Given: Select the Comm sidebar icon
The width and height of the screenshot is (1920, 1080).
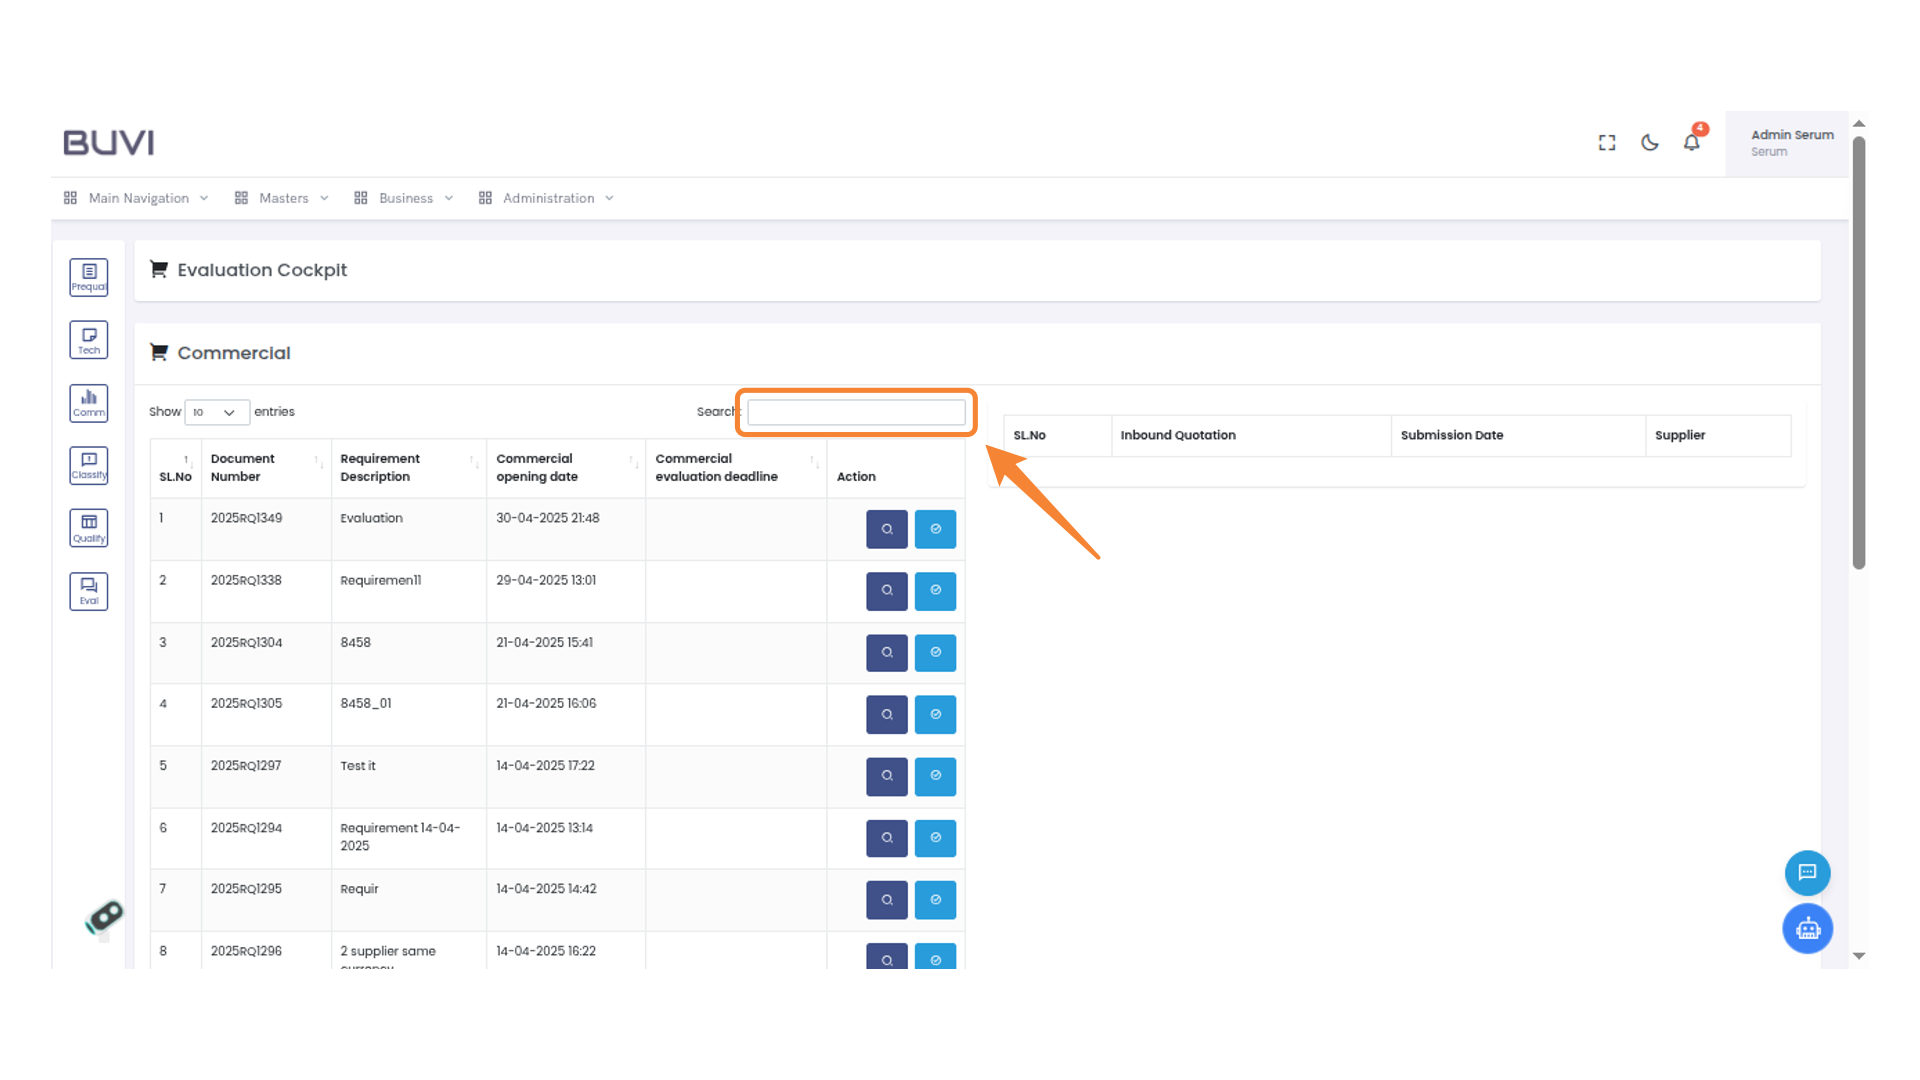Looking at the screenshot, I should point(89,403).
